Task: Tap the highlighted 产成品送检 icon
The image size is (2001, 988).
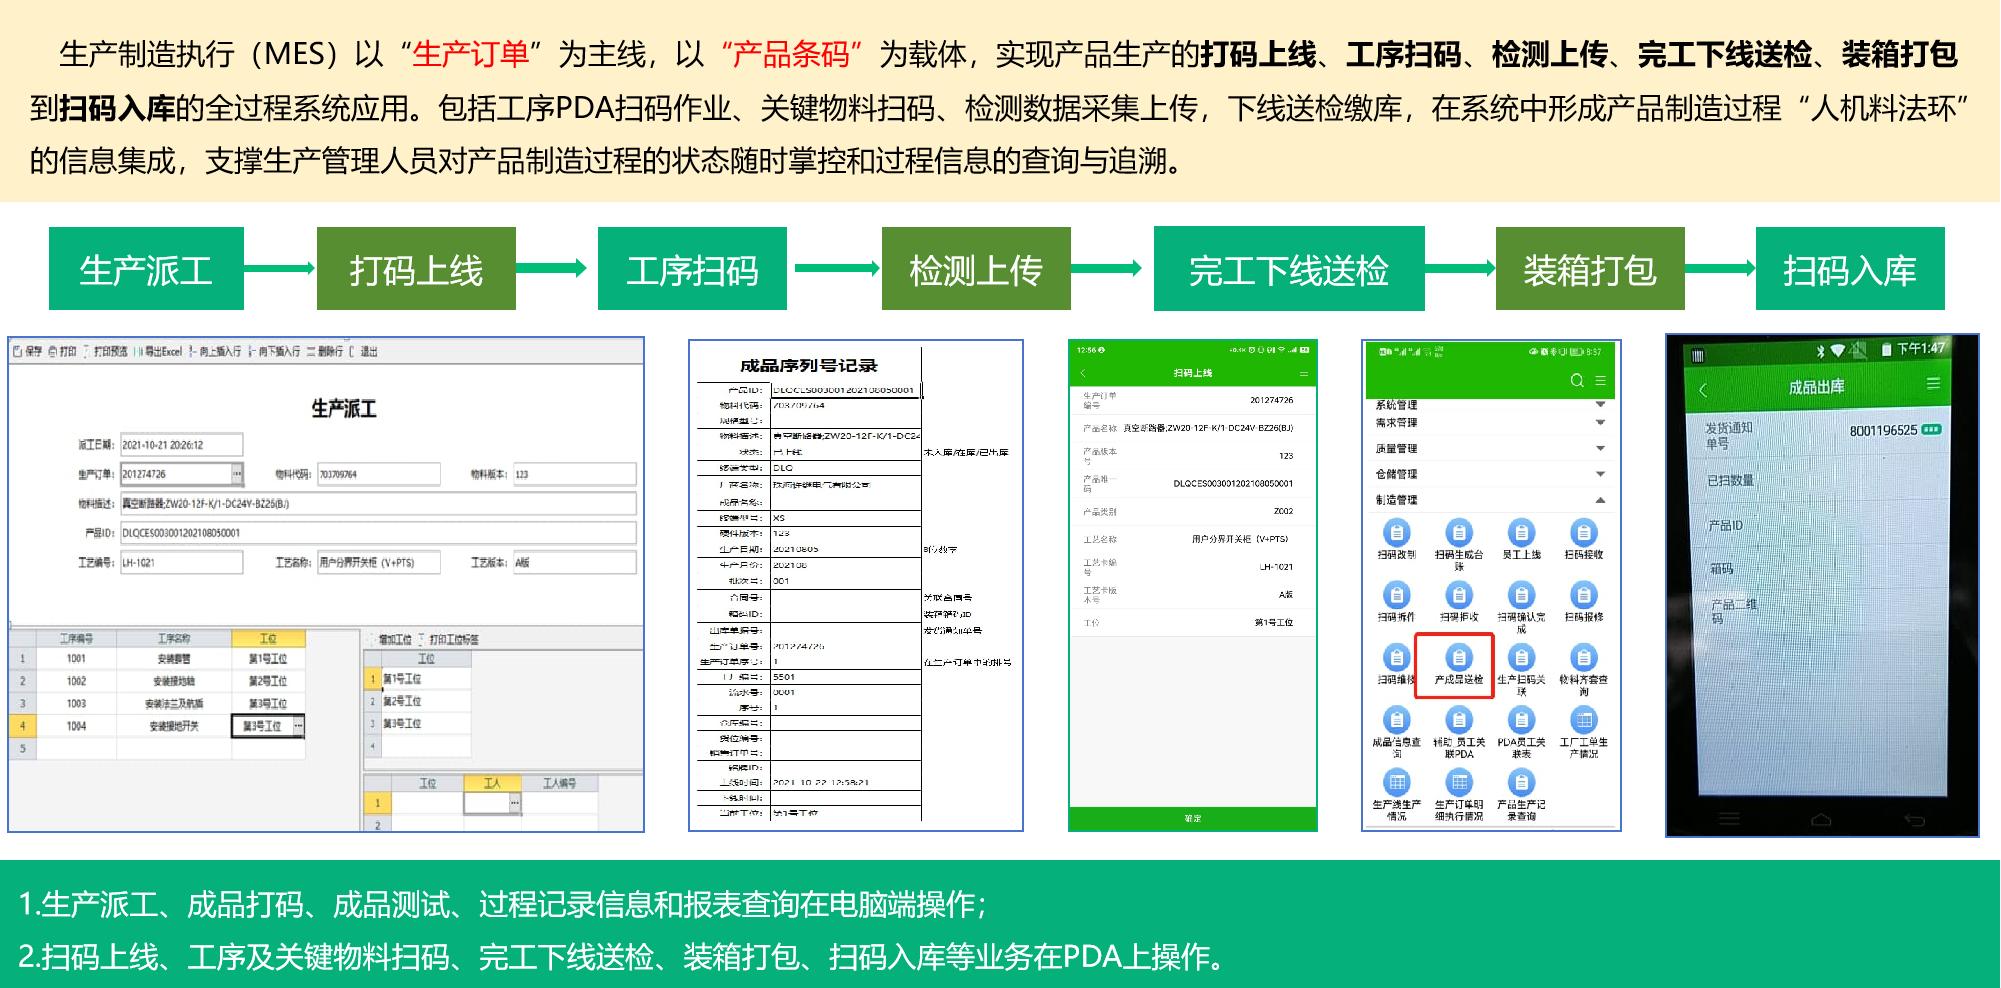Action: click(1459, 658)
